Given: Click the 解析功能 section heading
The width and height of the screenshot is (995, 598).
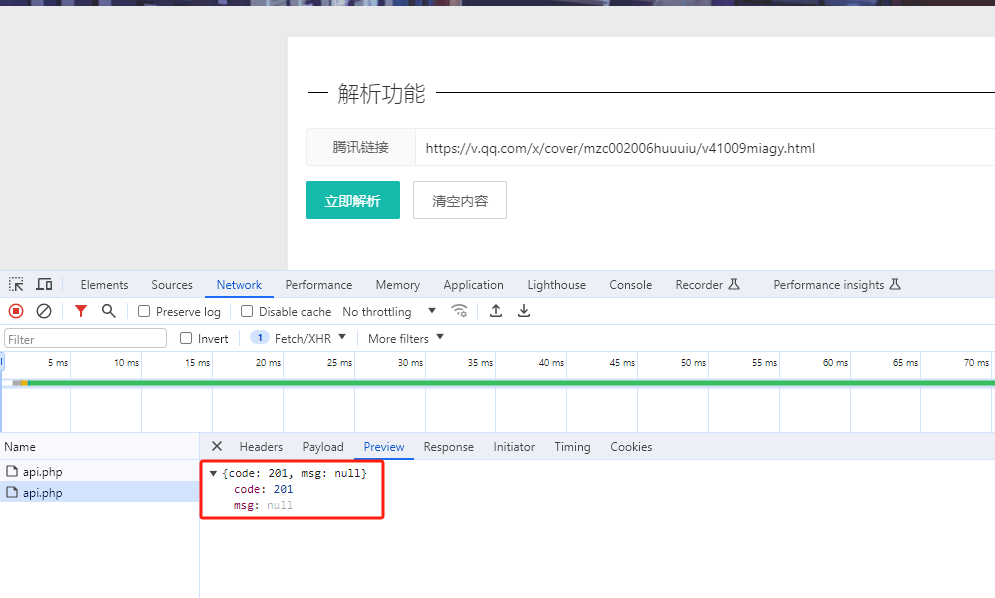Looking at the screenshot, I should (381, 93).
